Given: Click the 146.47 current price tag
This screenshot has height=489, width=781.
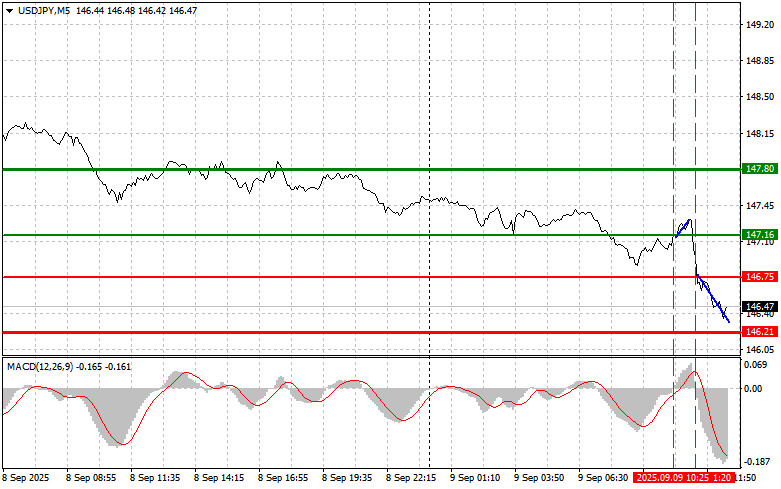Looking at the screenshot, I should [759, 306].
